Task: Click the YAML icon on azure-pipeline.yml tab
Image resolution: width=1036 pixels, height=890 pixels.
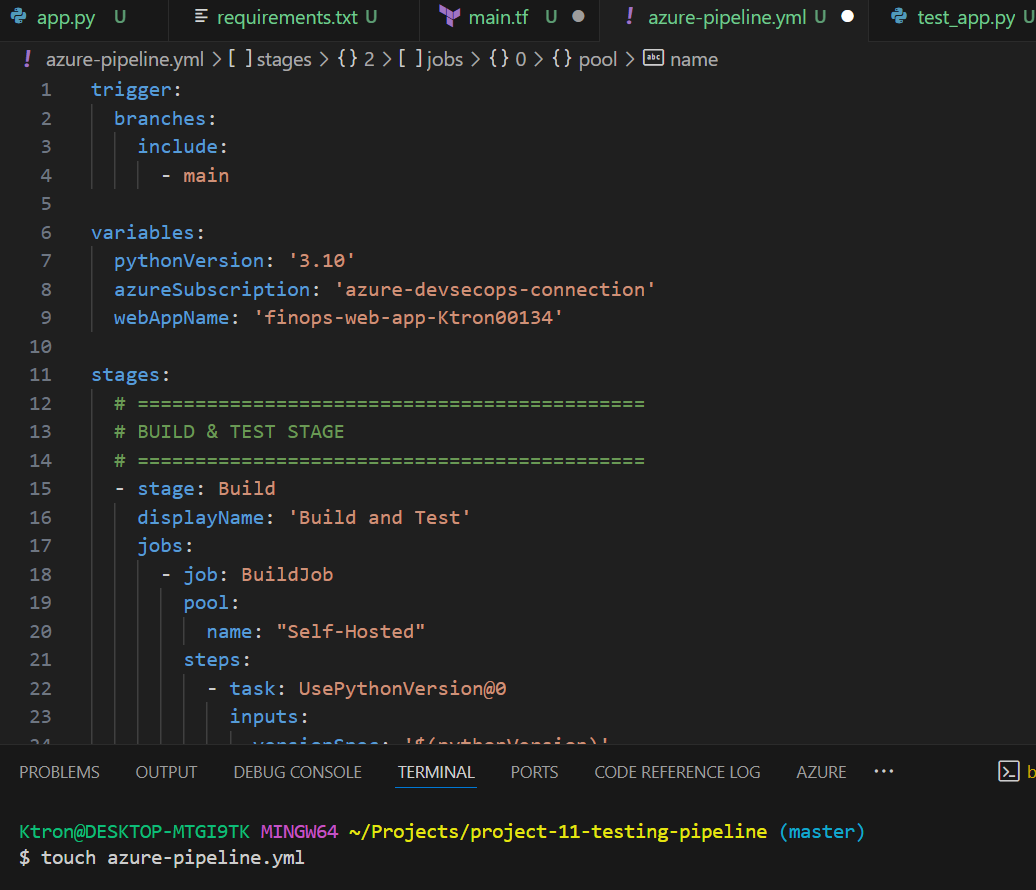Action: (x=629, y=17)
